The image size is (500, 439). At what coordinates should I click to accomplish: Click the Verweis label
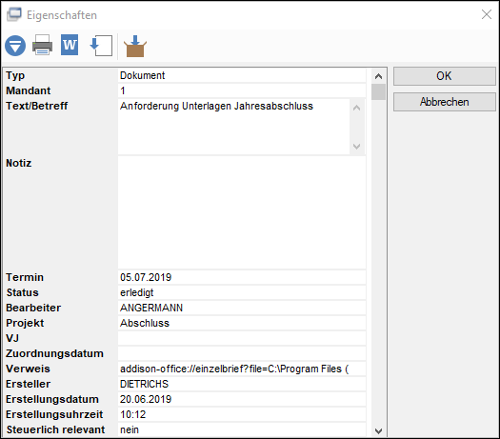[x=28, y=369]
